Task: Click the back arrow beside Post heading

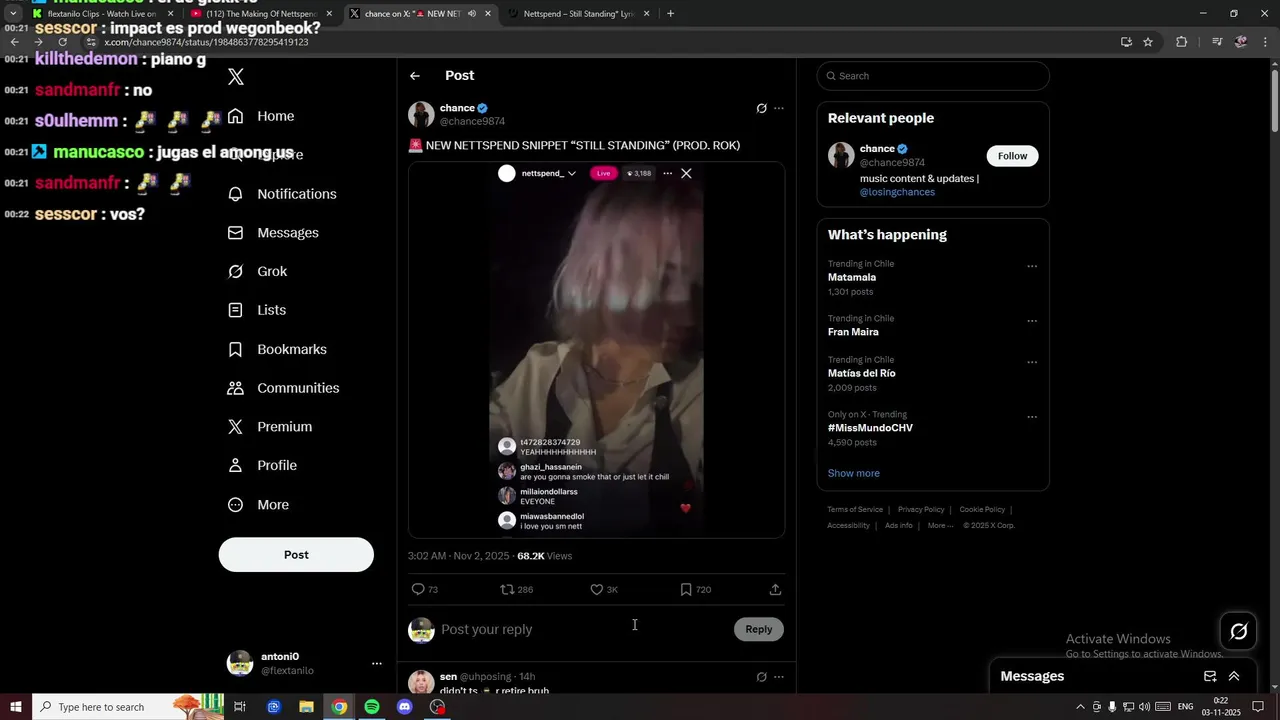Action: [415, 76]
